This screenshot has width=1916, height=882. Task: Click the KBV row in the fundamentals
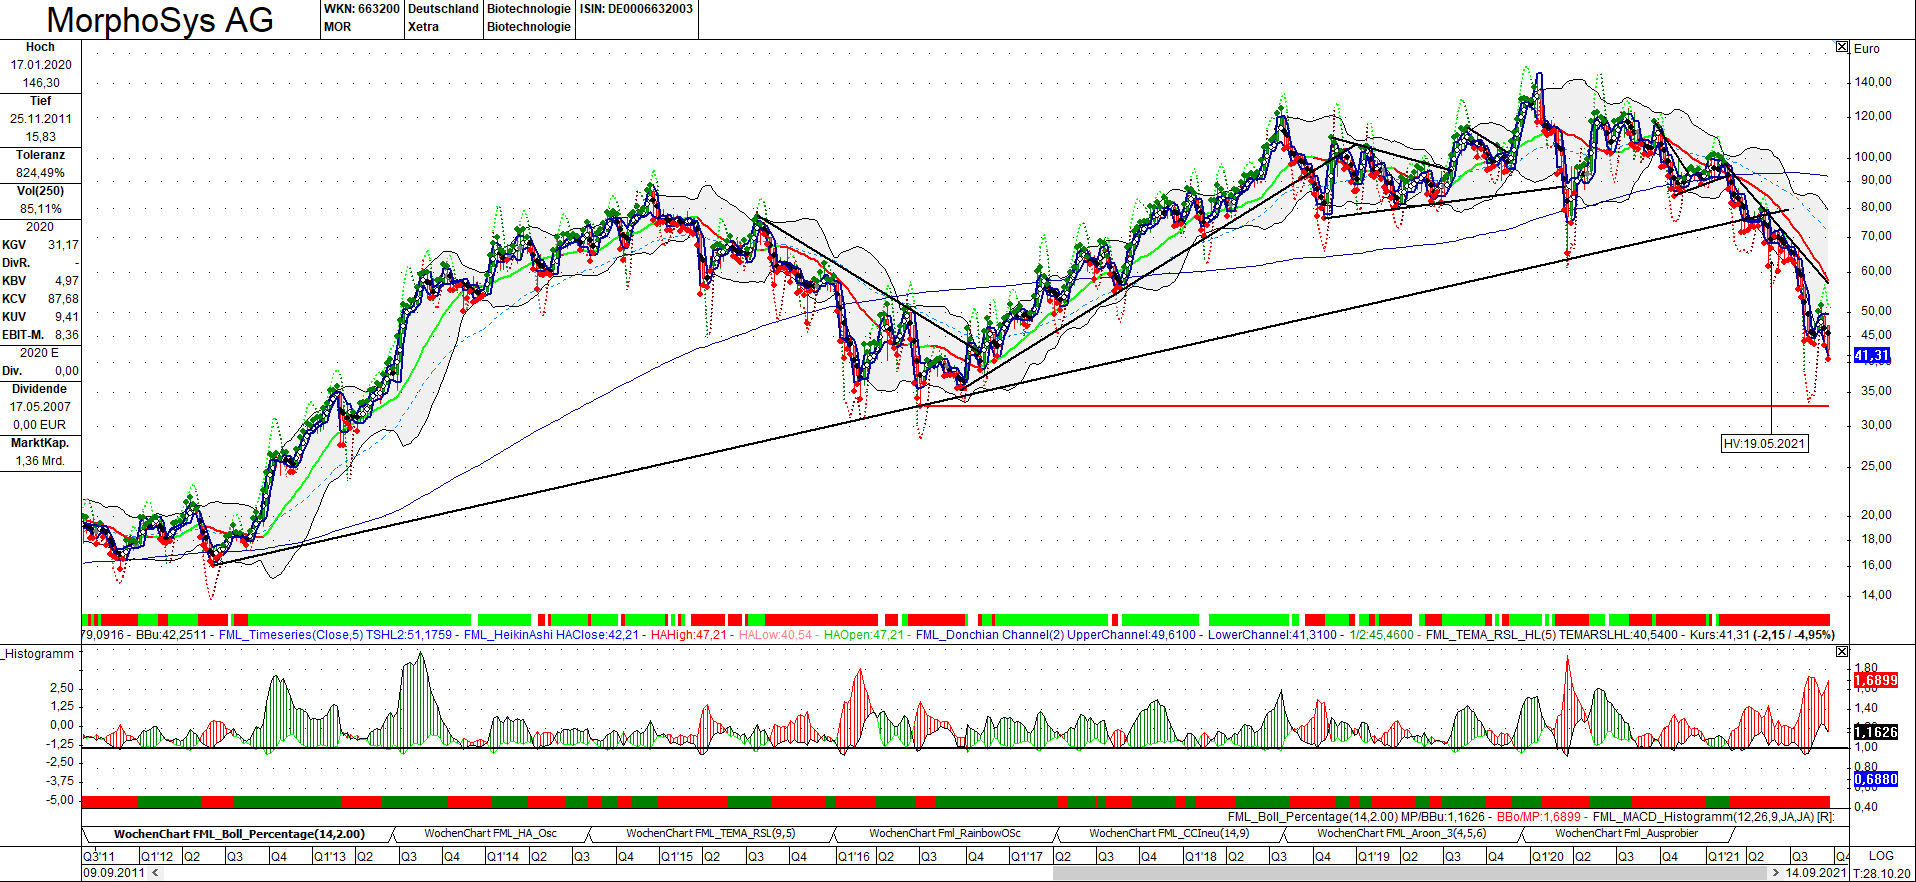tap(40, 281)
